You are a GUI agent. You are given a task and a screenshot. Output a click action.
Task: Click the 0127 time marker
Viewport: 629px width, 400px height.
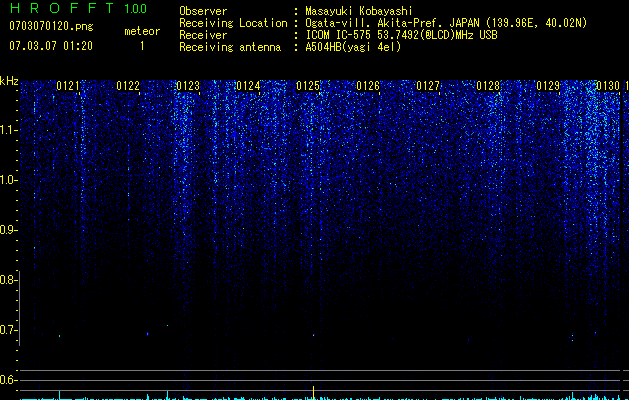428,86
